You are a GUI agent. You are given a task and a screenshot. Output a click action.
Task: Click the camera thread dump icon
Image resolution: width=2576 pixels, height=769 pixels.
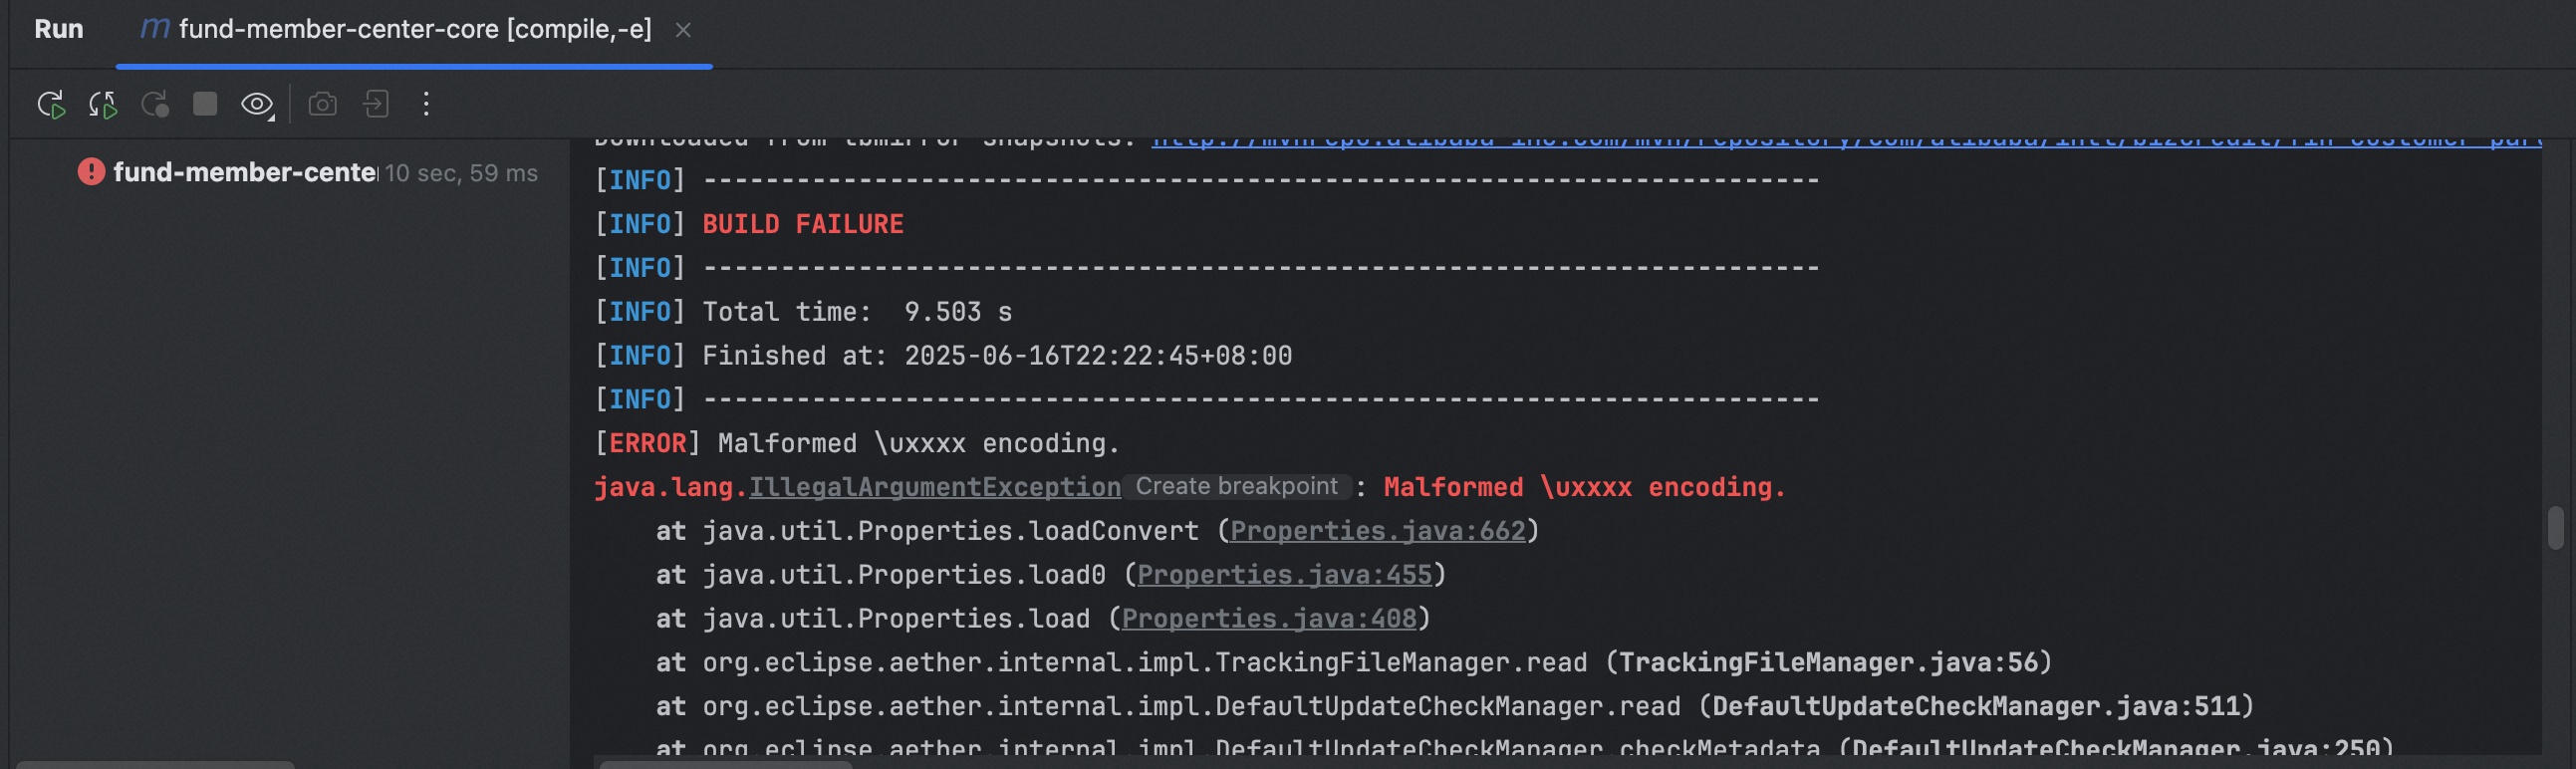[x=322, y=104]
